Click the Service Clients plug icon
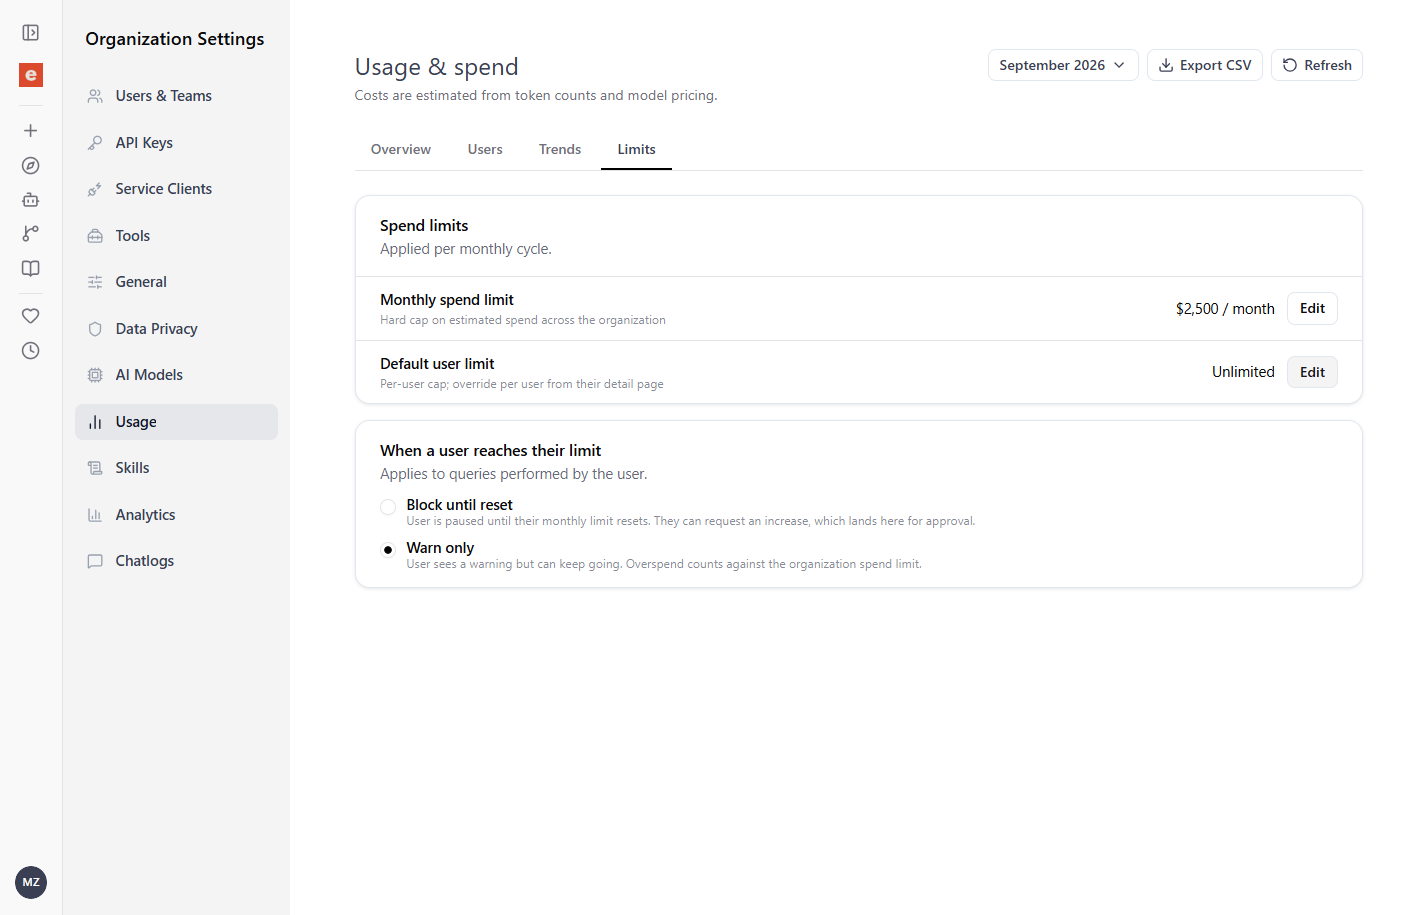 95,189
